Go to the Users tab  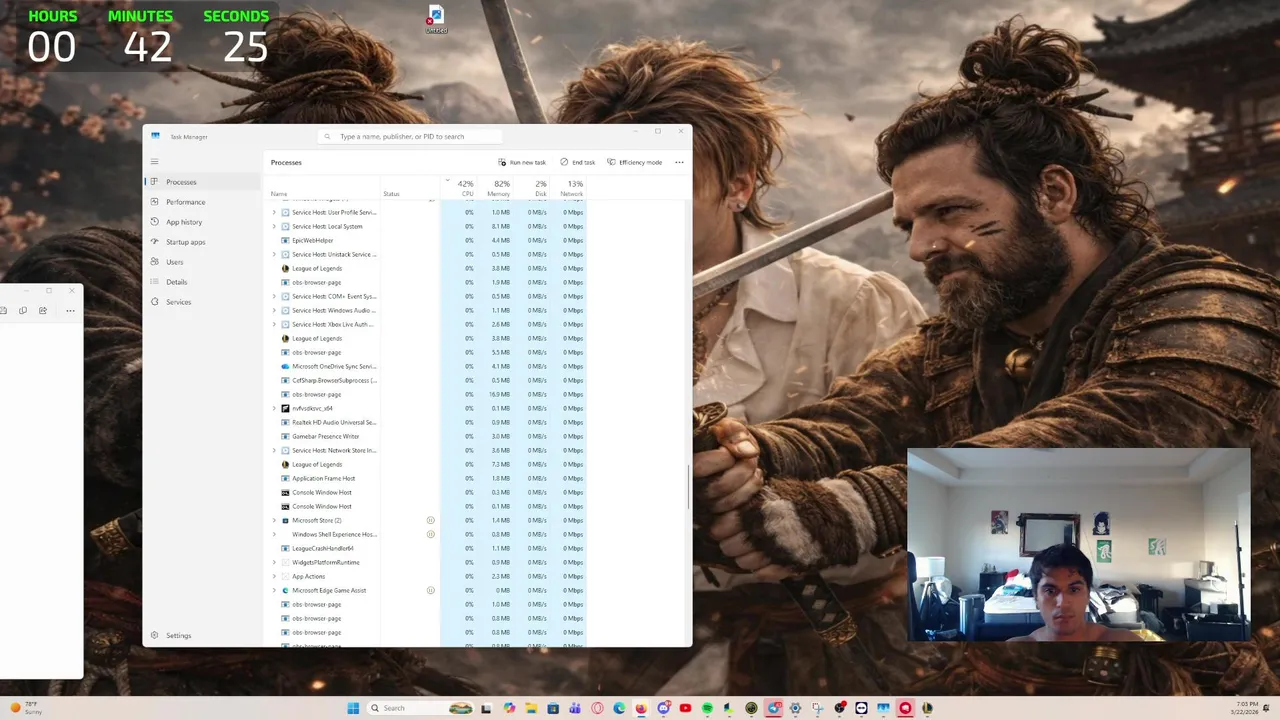coord(203,262)
